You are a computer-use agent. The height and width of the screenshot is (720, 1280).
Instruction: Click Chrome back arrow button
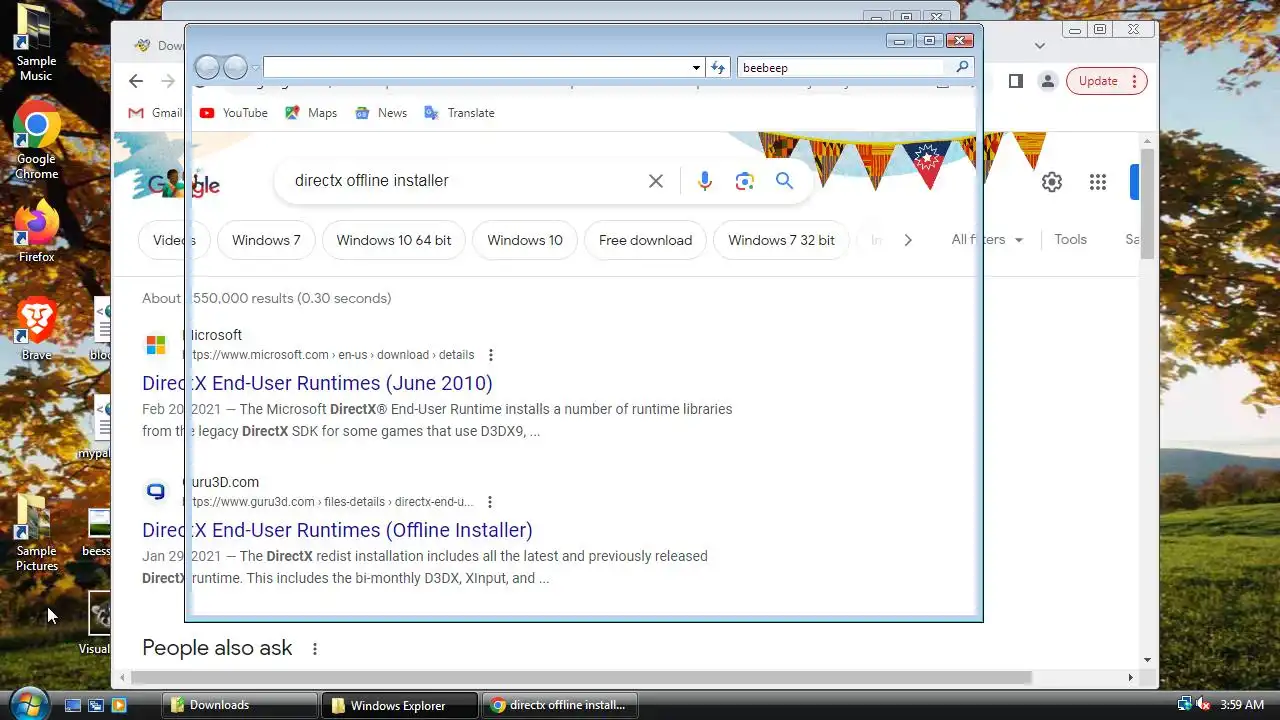pos(136,81)
